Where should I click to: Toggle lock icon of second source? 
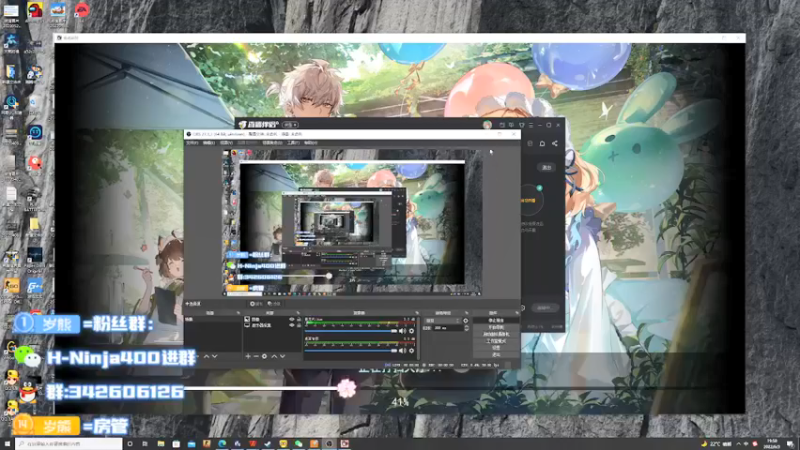tap(299, 326)
